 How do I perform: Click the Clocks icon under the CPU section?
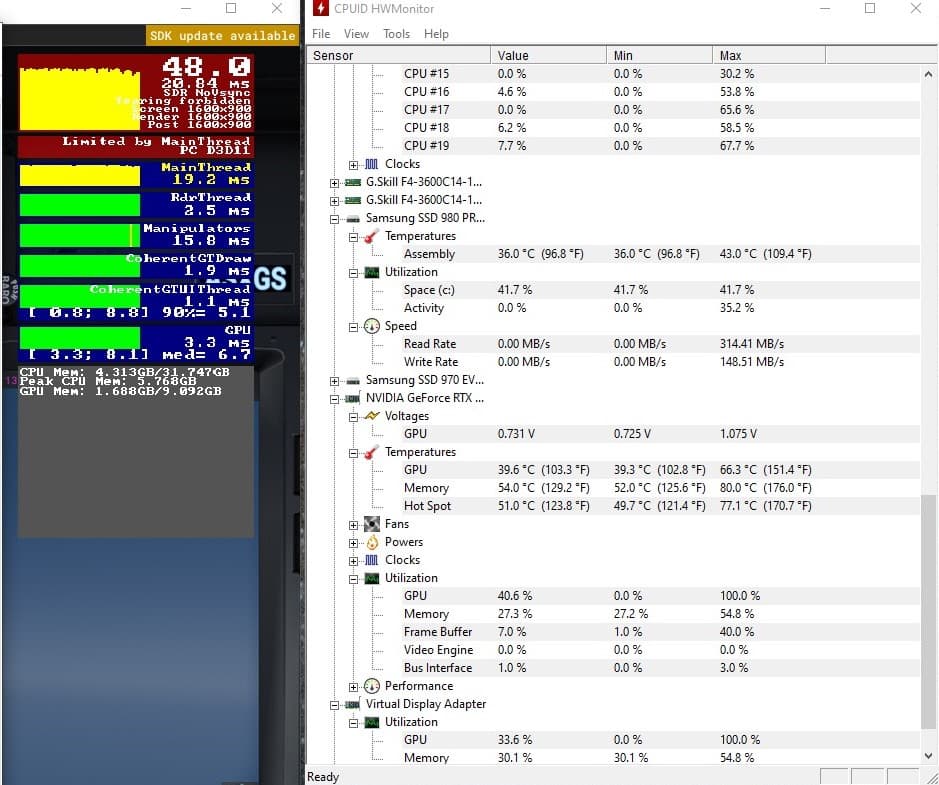[371, 164]
